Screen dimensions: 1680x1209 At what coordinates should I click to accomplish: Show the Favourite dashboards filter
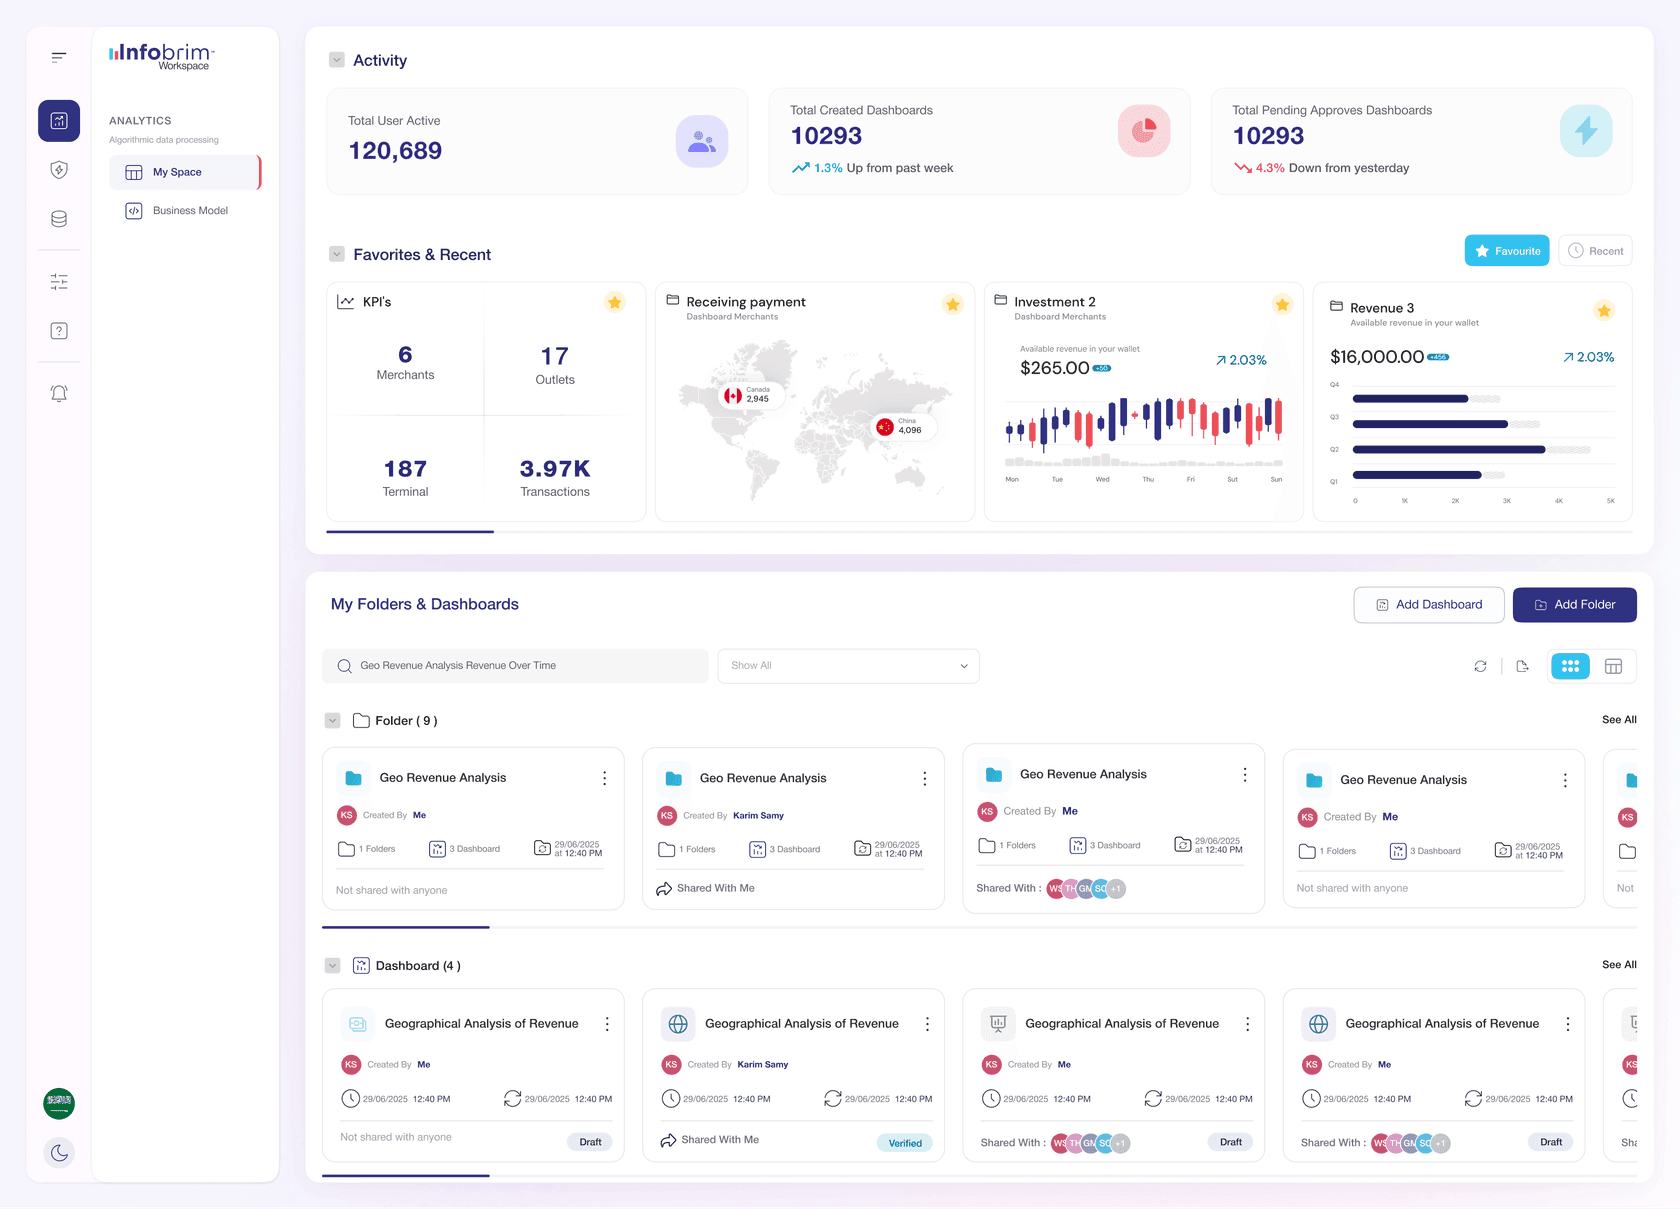(x=1507, y=251)
